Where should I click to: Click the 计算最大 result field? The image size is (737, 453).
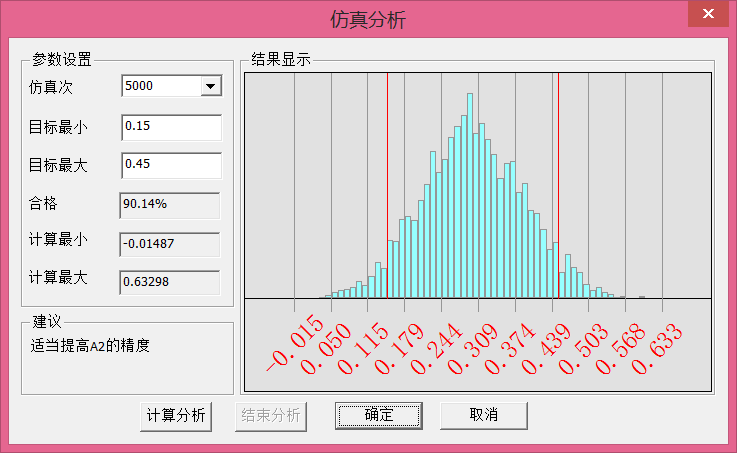click(x=169, y=282)
